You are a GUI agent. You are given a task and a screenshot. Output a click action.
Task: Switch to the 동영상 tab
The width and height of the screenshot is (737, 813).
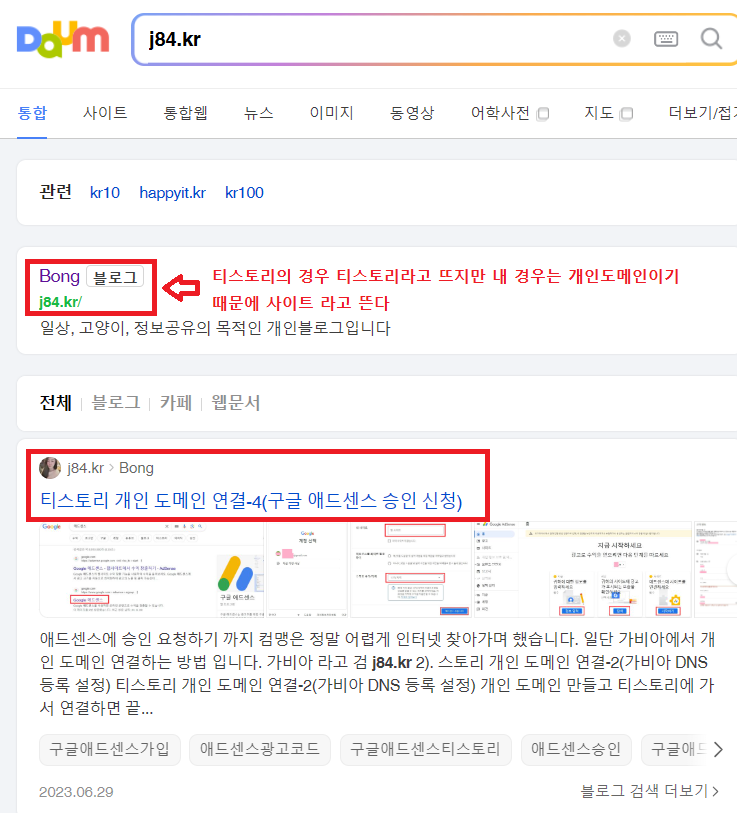[x=411, y=113]
